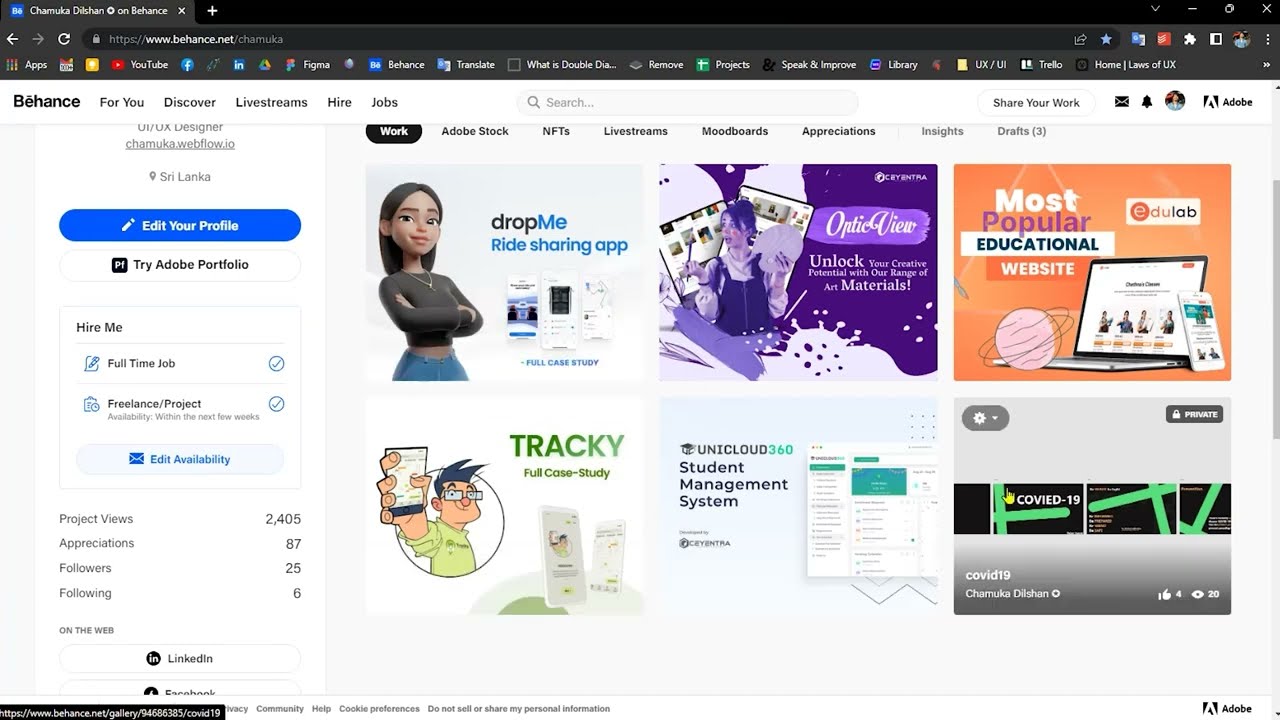1280x720 pixels.
Task: Click the Share Your Work button
Action: coord(1036,102)
